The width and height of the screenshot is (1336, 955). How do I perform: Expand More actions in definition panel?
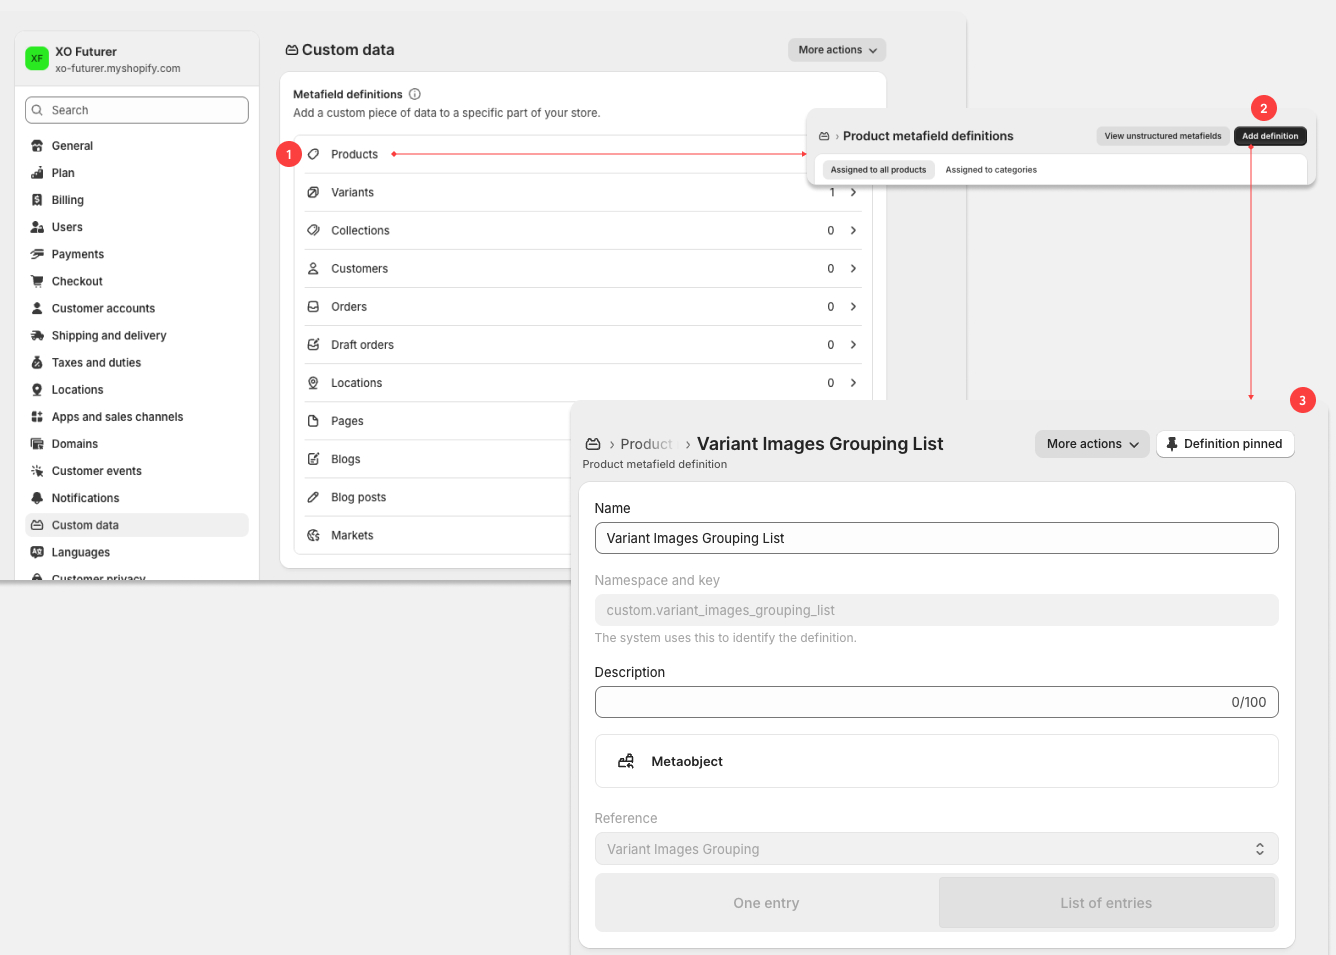pos(1092,444)
